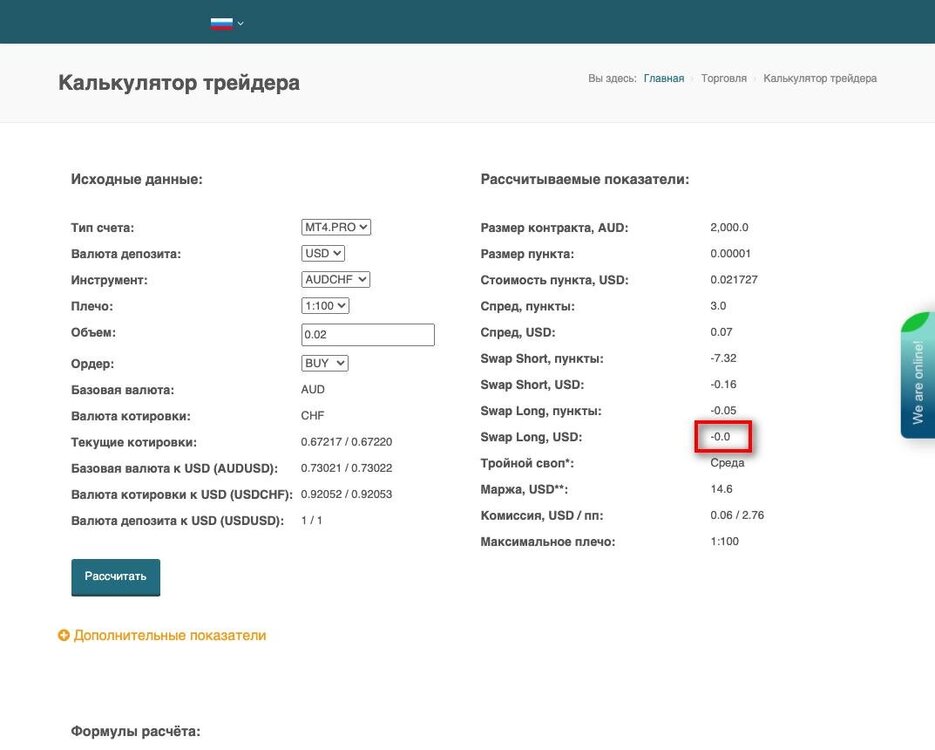
Task: Click the Максимальное плечо label
Action: point(547,542)
